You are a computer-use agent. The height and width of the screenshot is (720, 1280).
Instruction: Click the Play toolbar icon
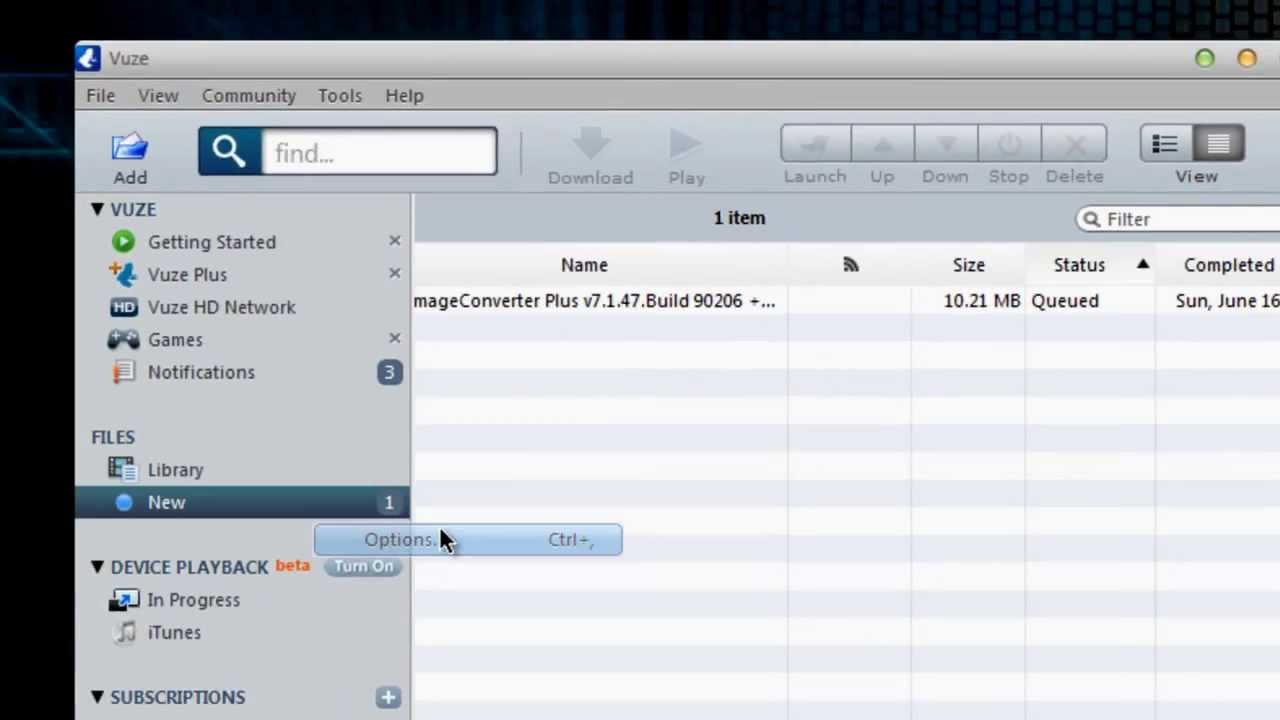(x=686, y=144)
